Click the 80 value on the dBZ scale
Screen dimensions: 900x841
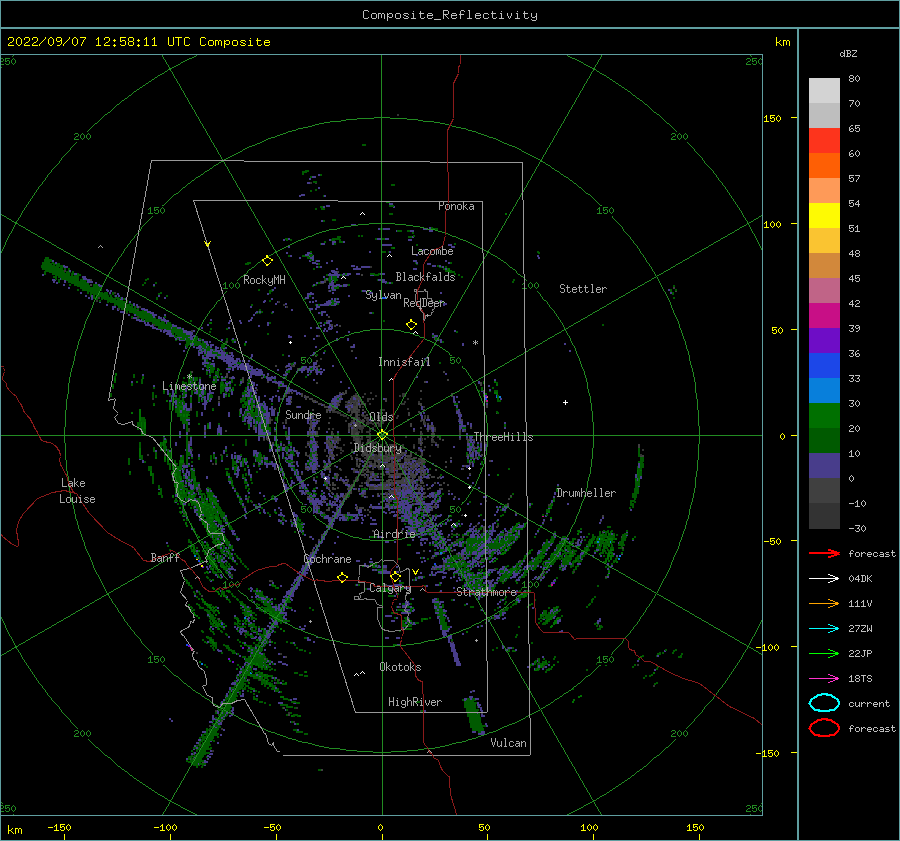point(854,79)
